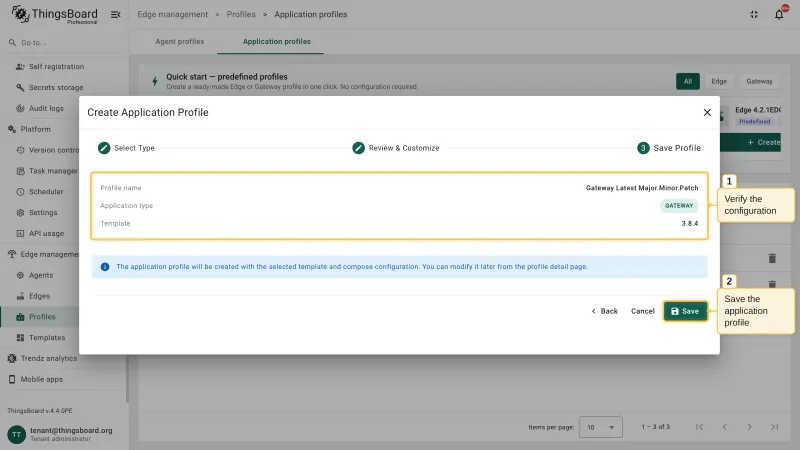Click Edge management breadcrumb

[x=172, y=14]
